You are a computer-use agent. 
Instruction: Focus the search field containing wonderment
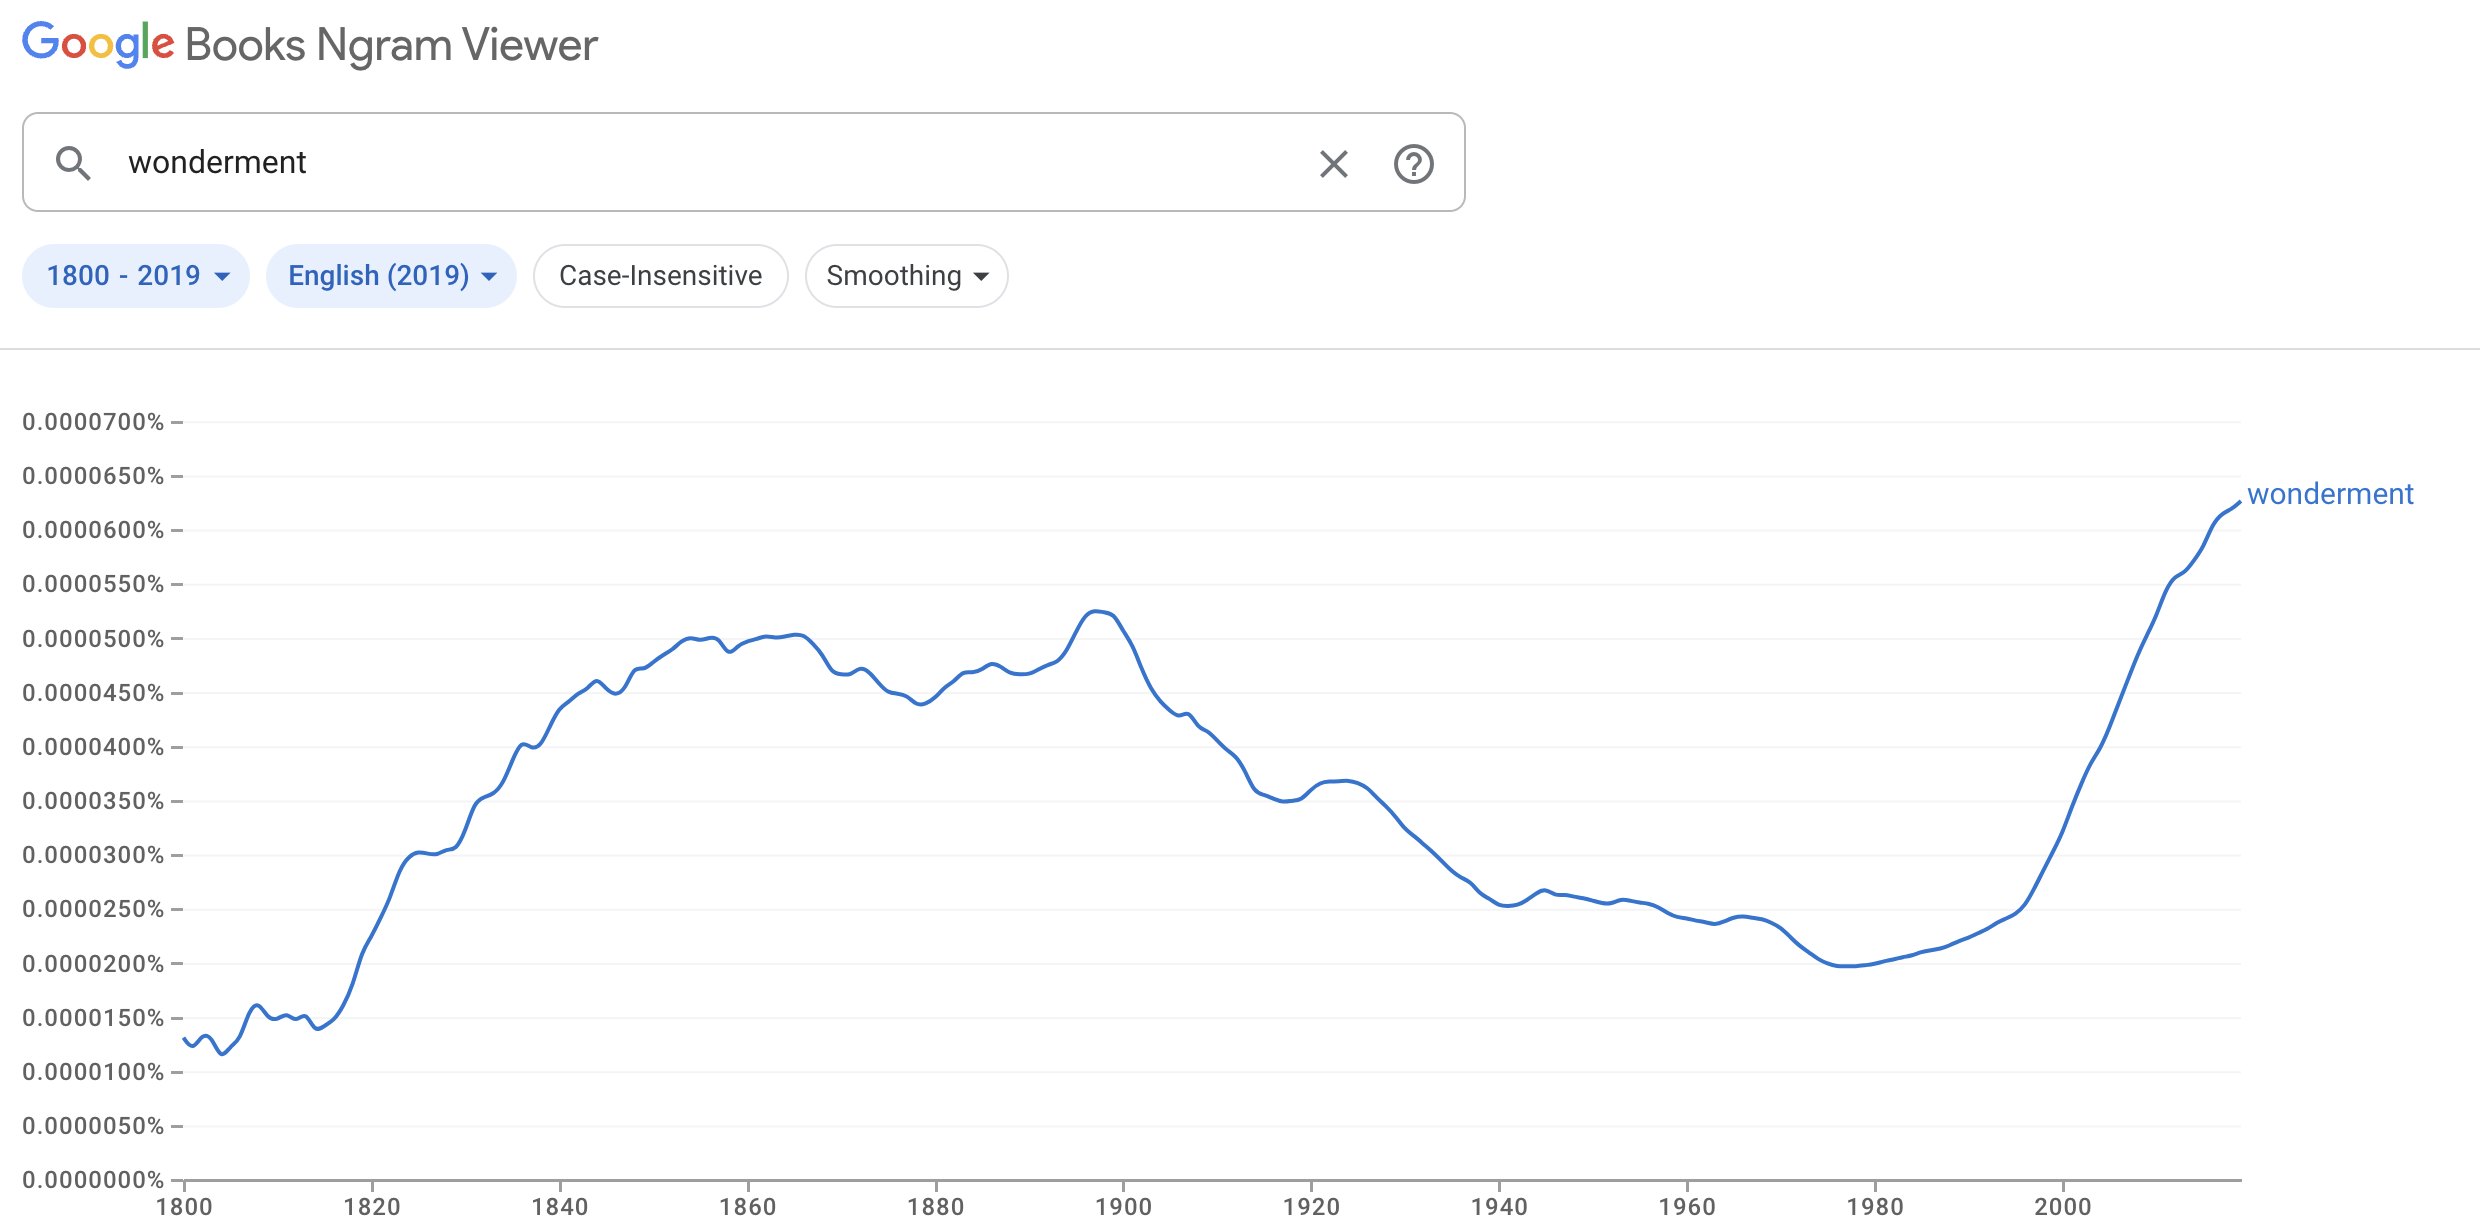click(700, 163)
